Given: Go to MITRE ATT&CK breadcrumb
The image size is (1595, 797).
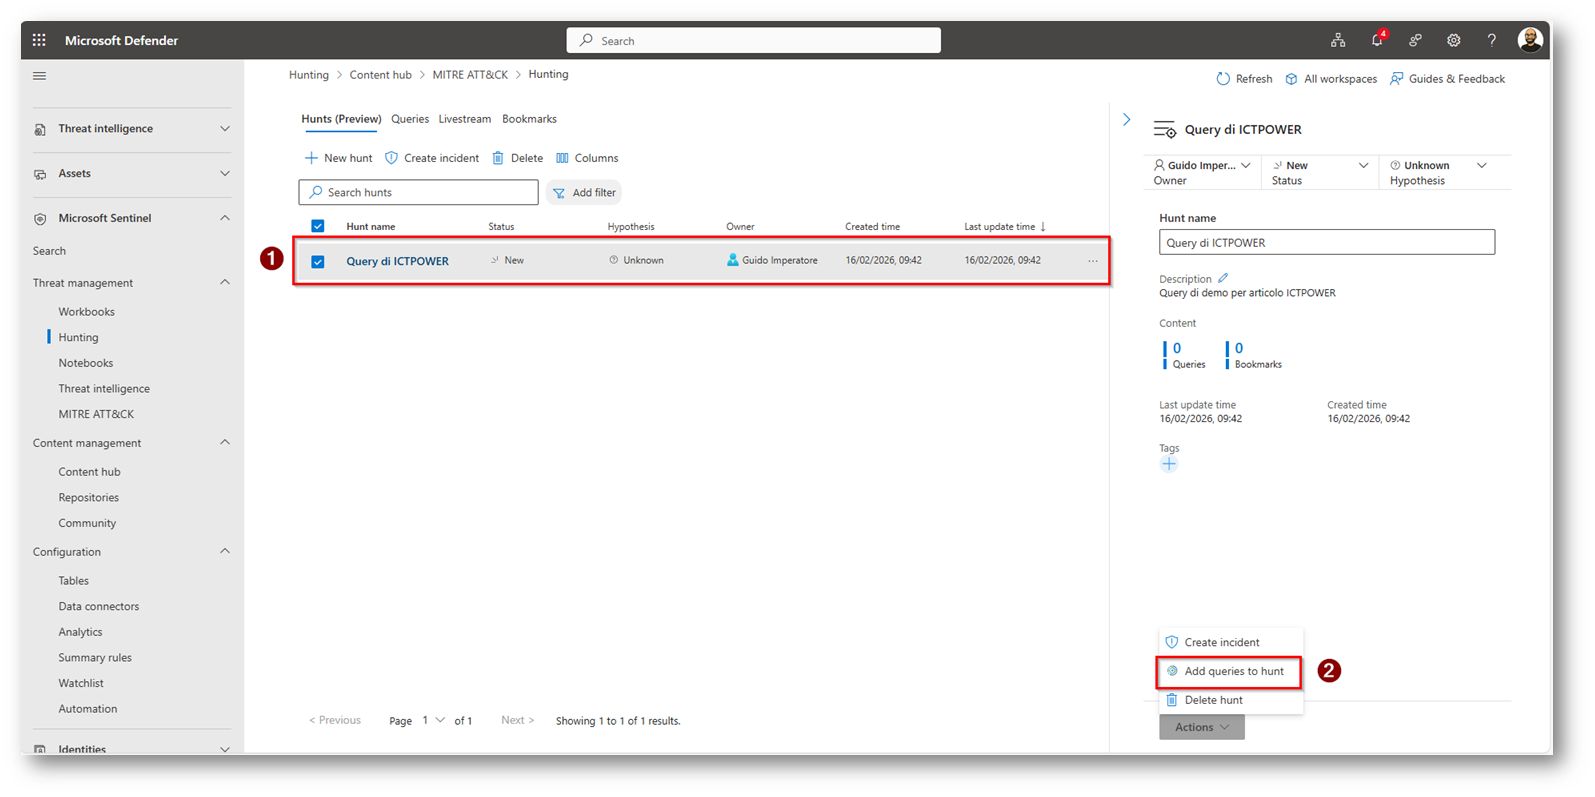Looking at the screenshot, I should tap(470, 75).
